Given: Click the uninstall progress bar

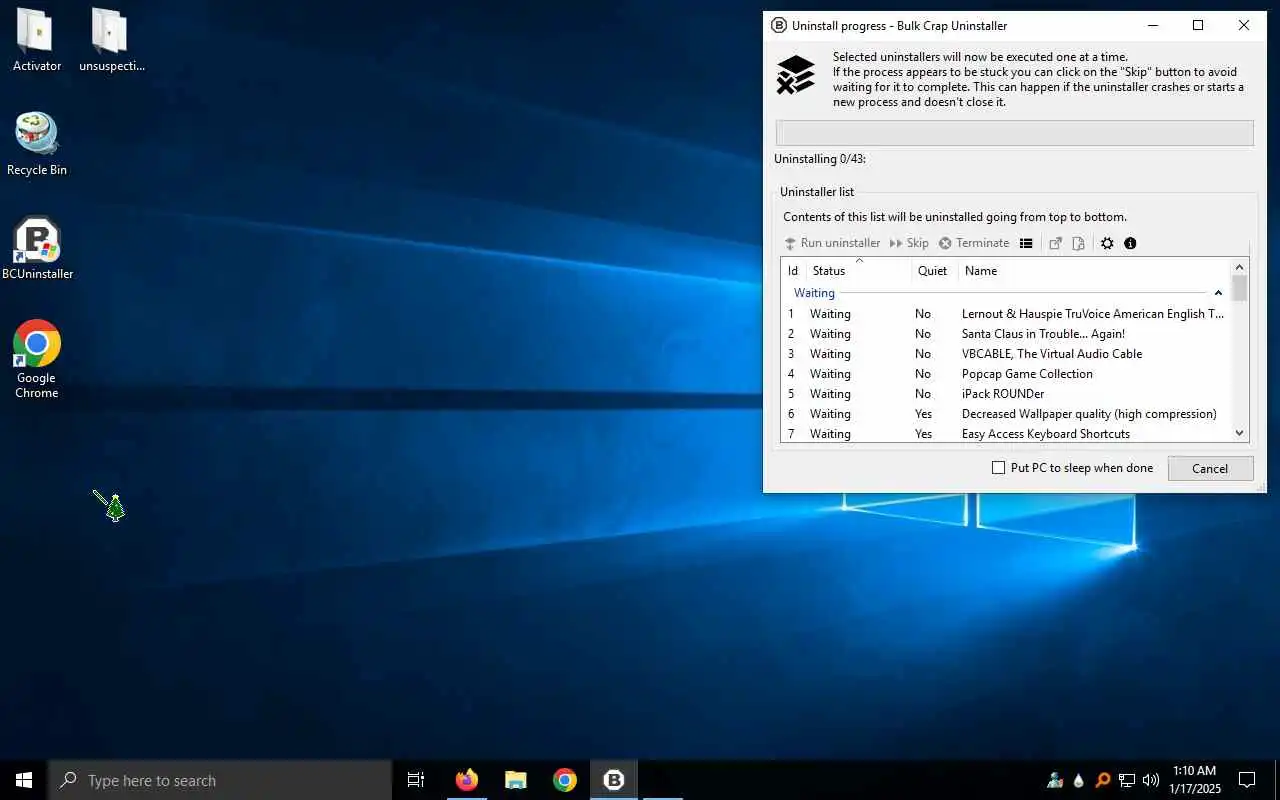Looking at the screenshot, I should tap(1014, 133).
